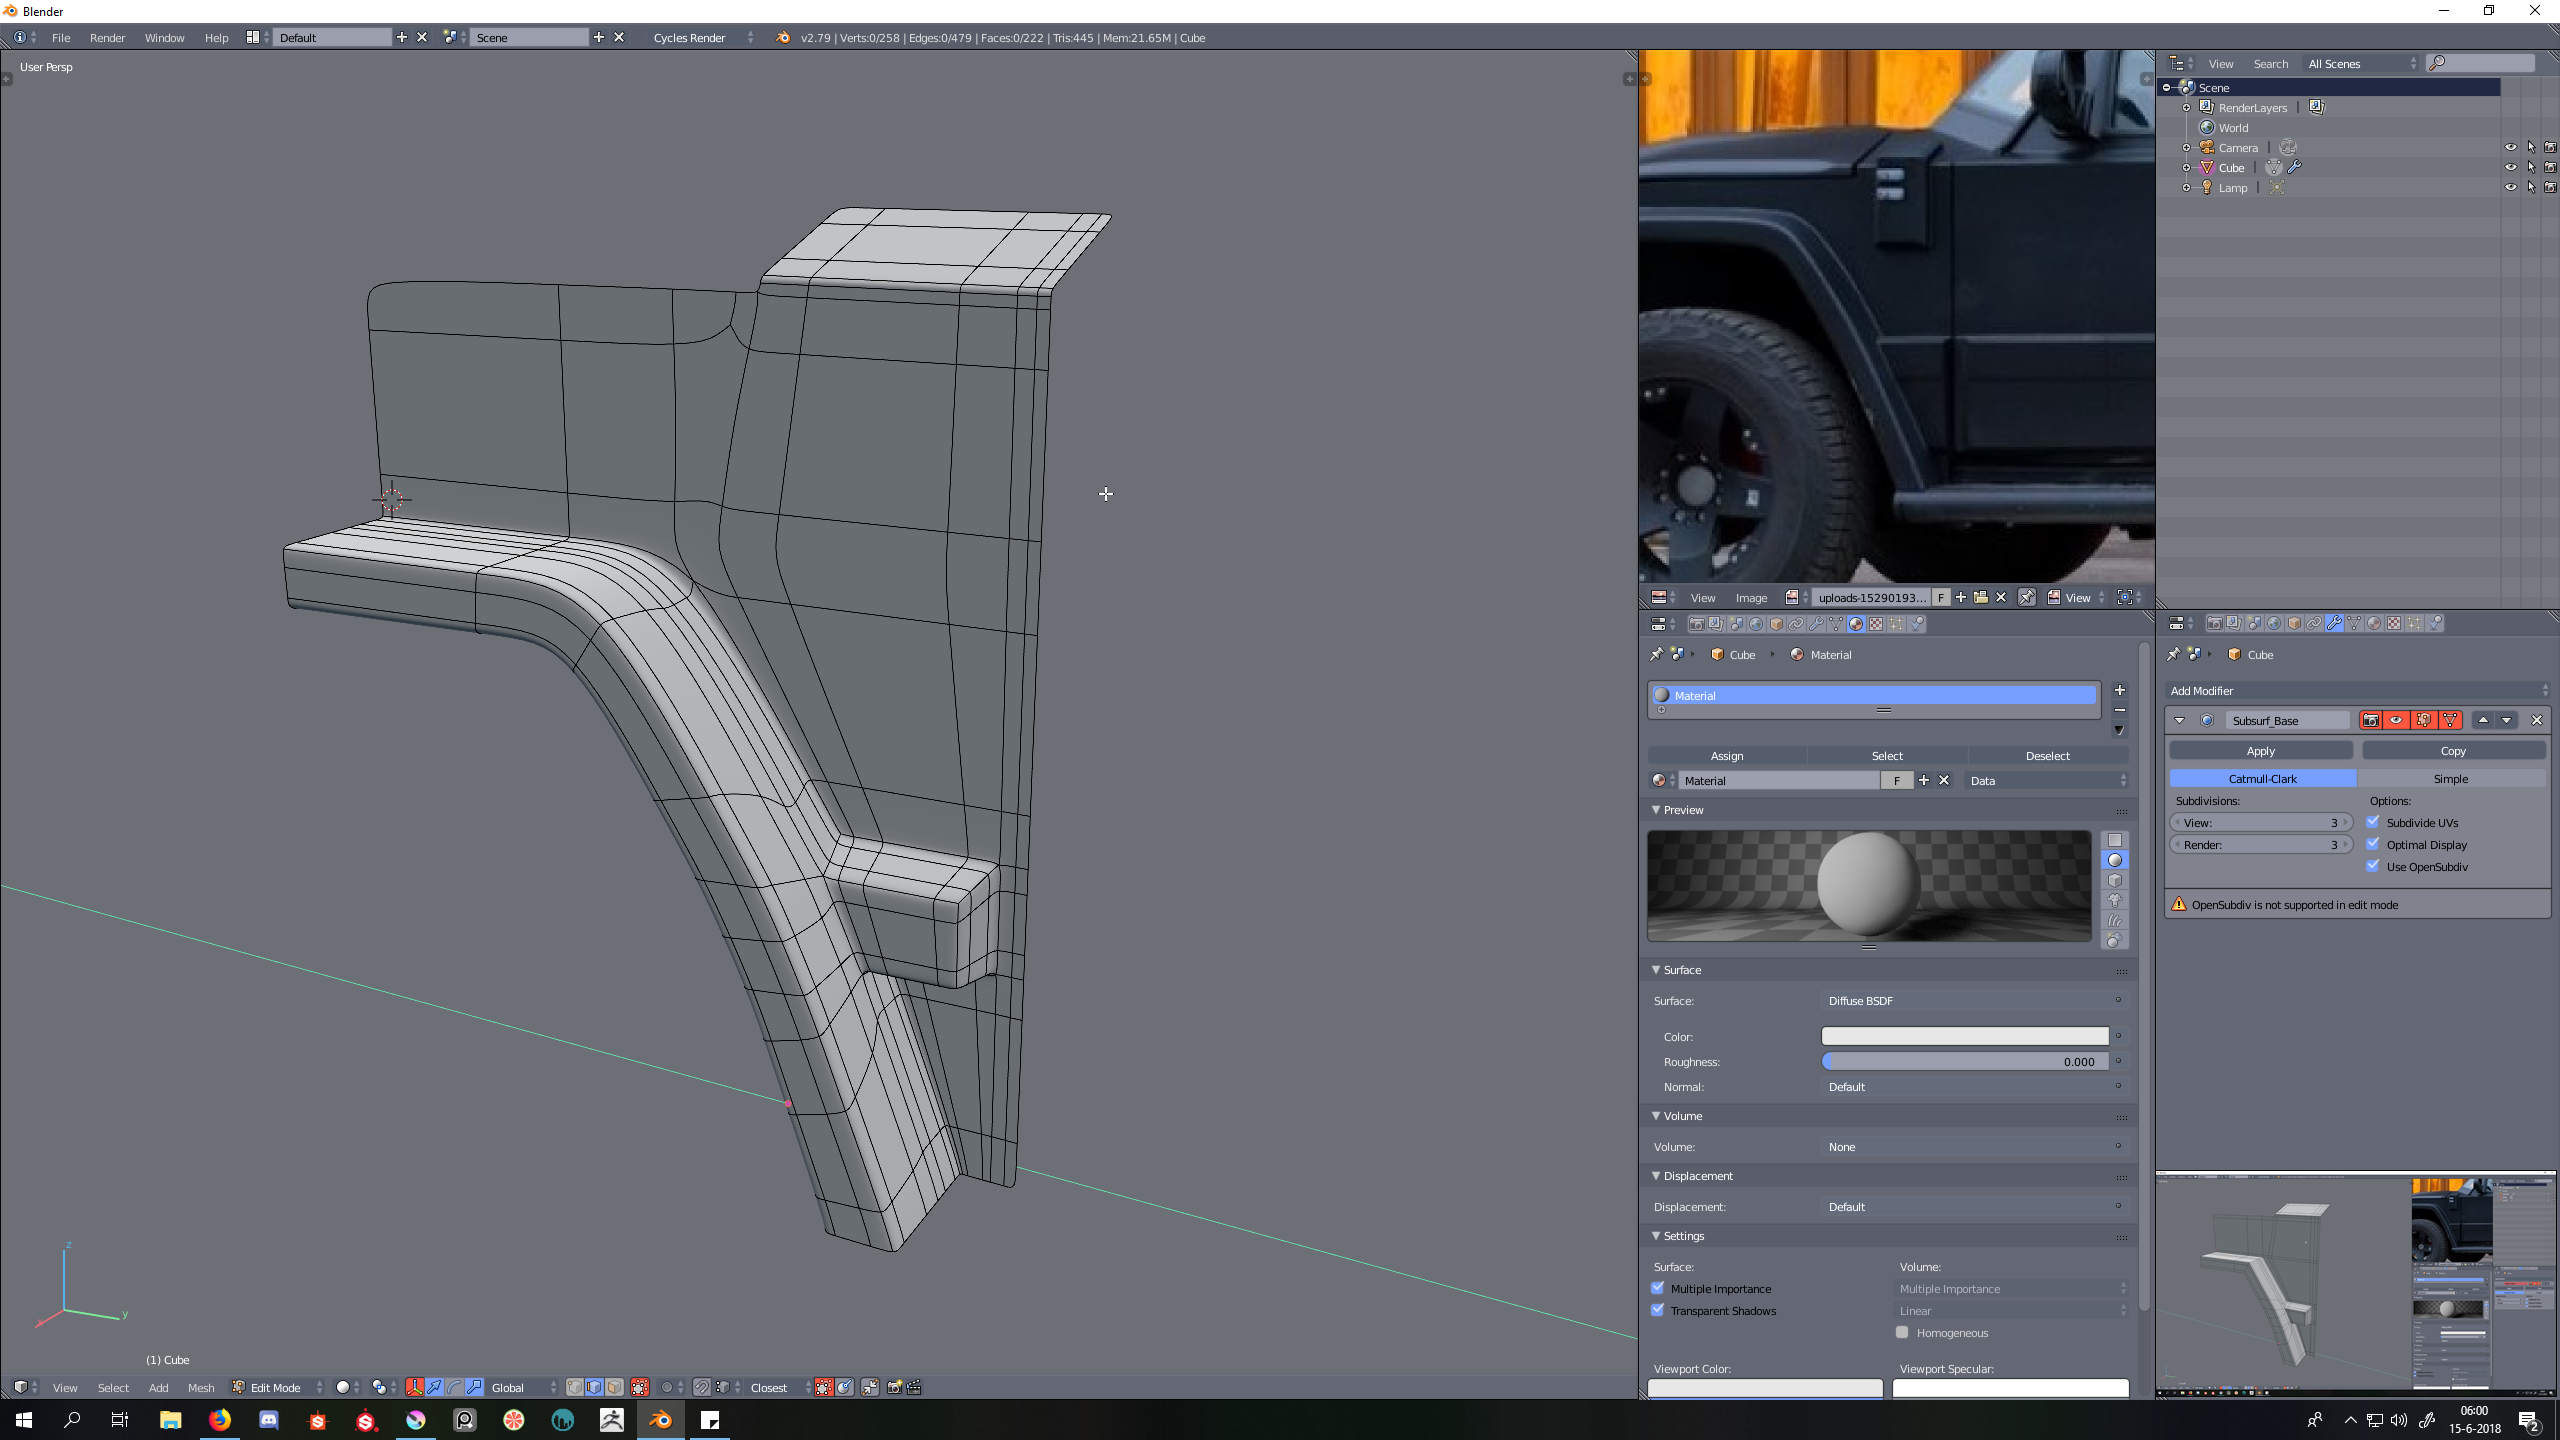This screenshot has height=1440, width=2560.
Task: Disable the Subdivide UVs checkbox
Action: (x=2373, y=822)
